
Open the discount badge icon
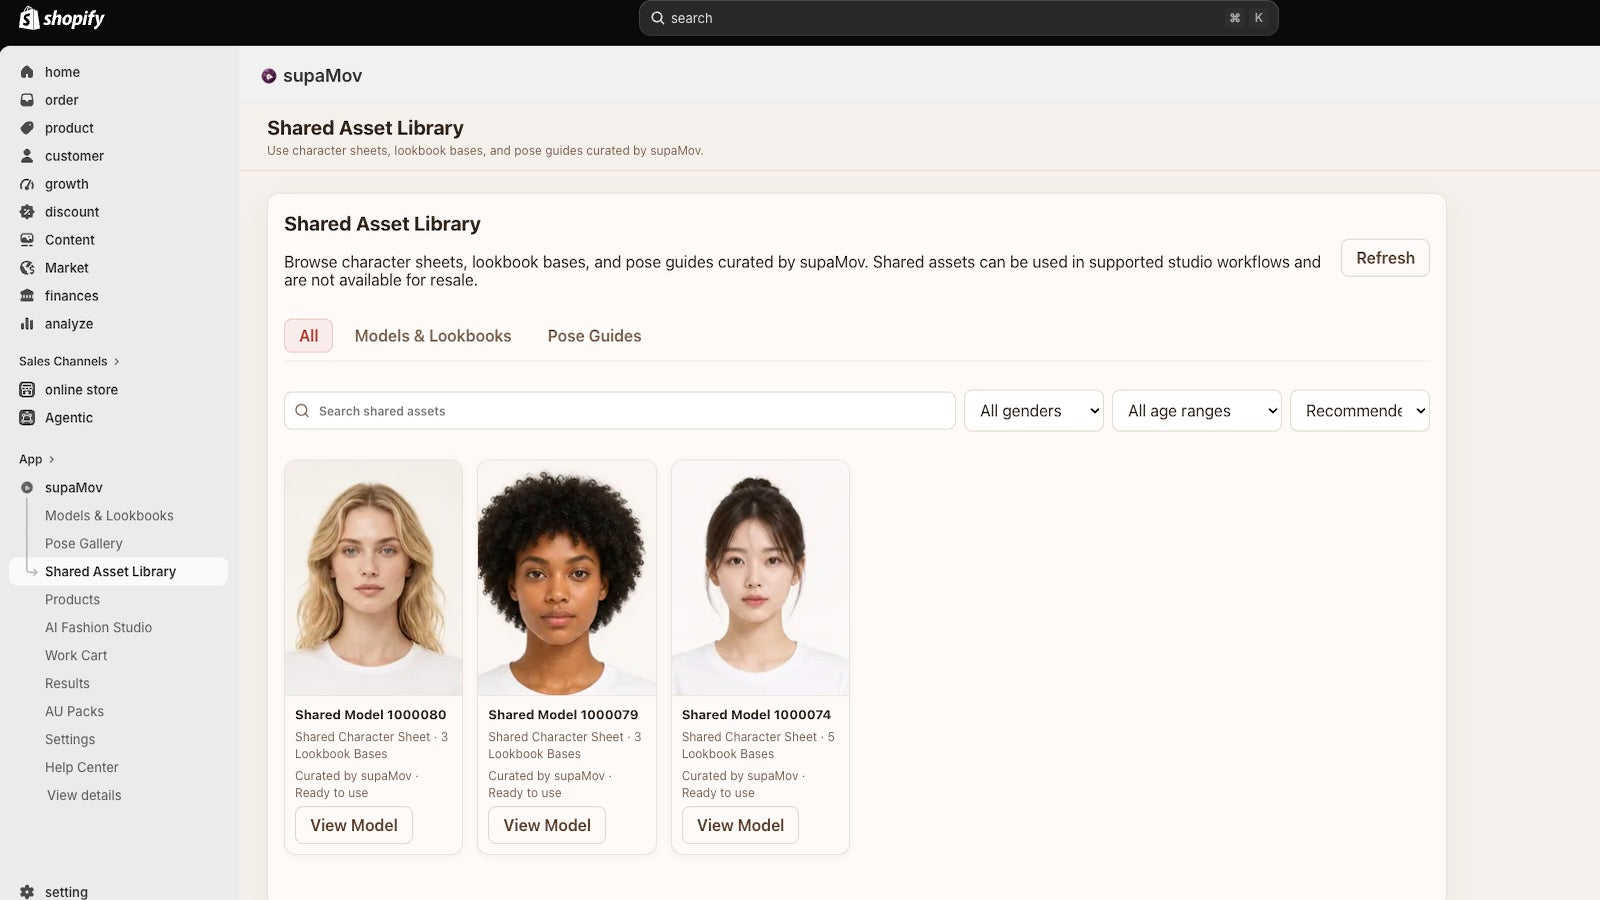click(x=27, y=212)
